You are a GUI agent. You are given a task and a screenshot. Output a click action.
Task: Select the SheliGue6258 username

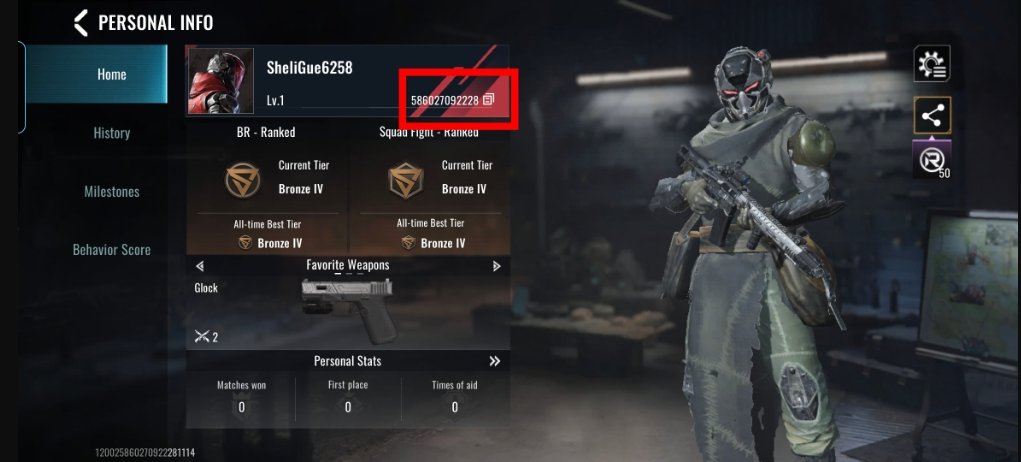(x=309, y=68)
